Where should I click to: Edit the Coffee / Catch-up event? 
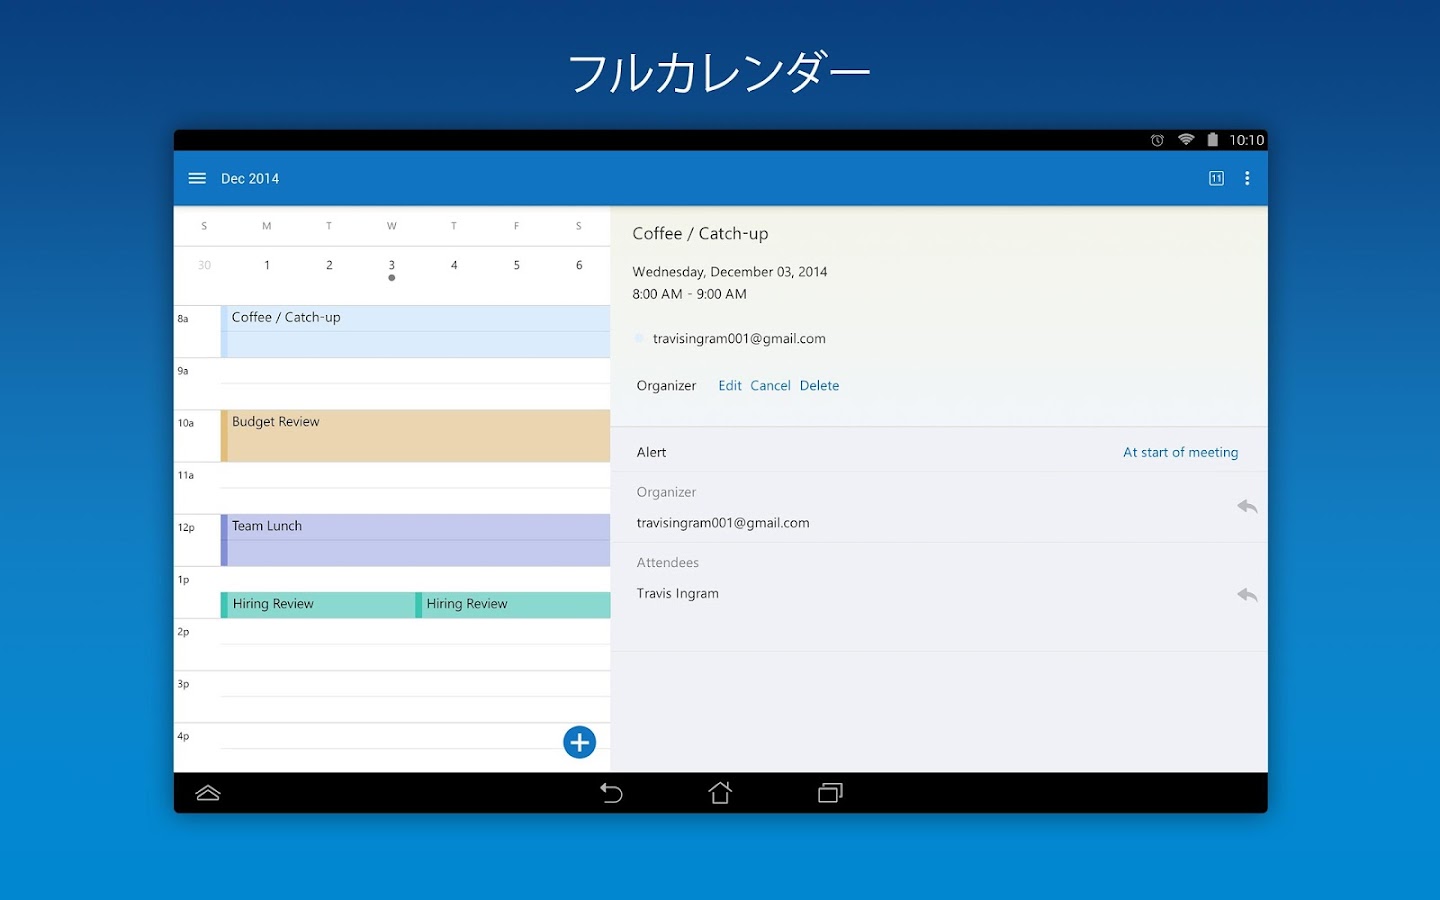pos(729,385)
